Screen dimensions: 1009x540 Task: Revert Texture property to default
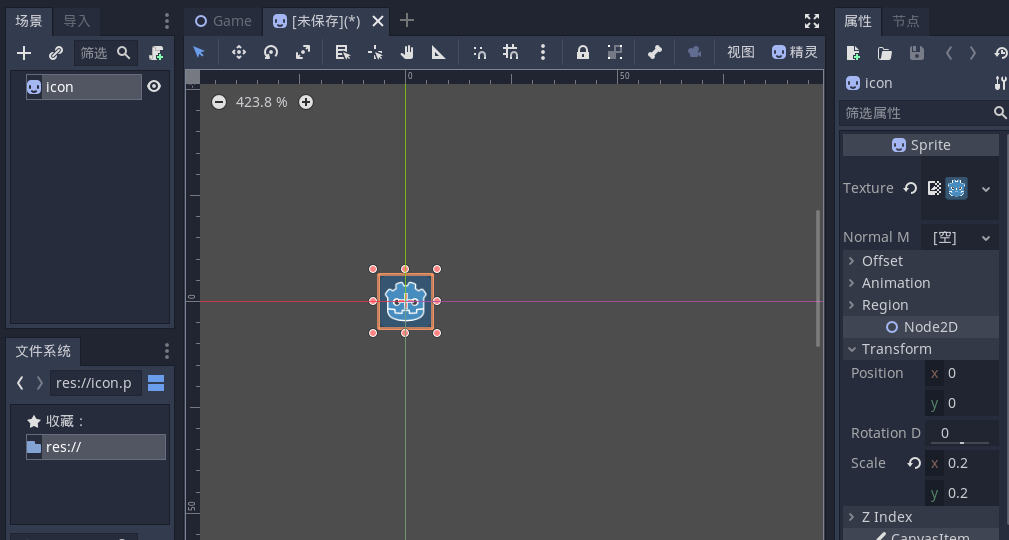coord(910,188)
